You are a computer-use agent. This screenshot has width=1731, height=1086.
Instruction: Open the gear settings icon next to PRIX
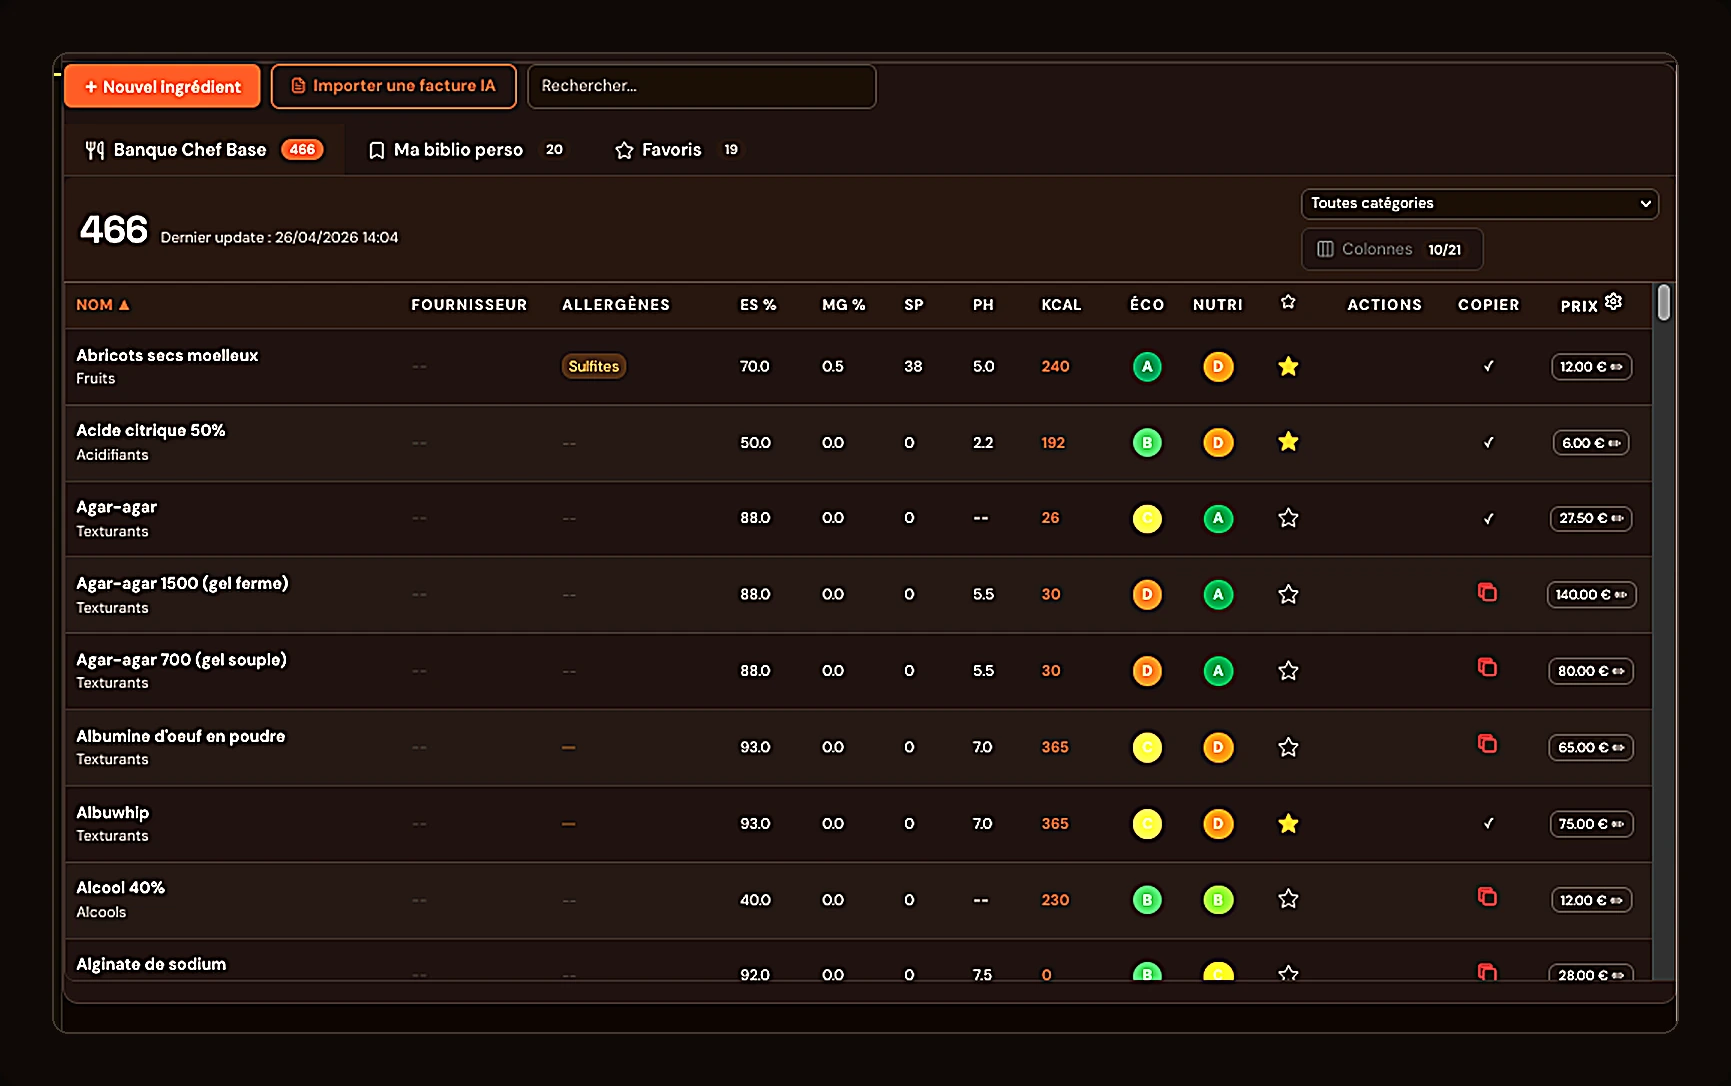[x=1613, y=301]
